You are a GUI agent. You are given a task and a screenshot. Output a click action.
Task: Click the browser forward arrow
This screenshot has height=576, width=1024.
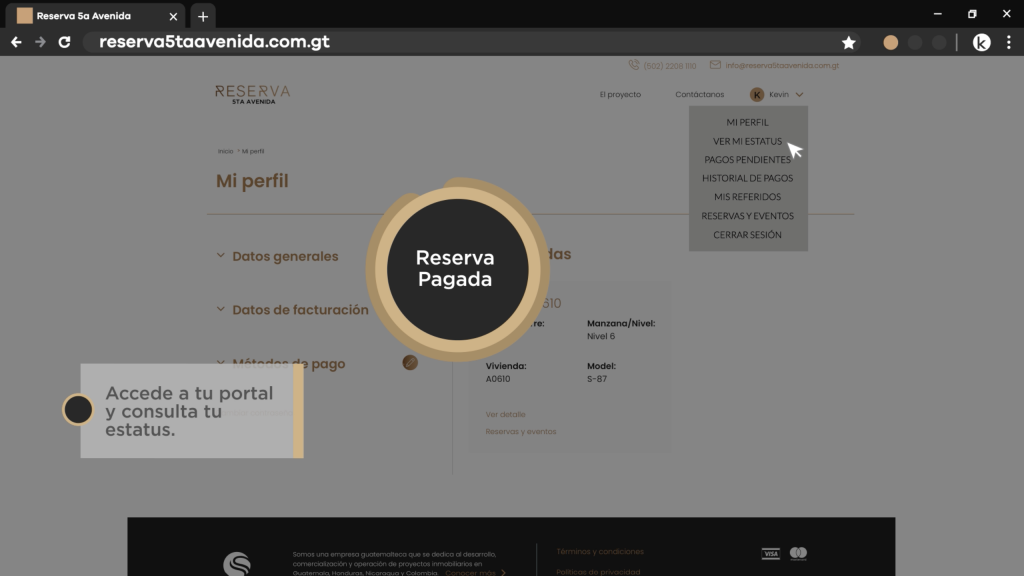tap(40, 42)
